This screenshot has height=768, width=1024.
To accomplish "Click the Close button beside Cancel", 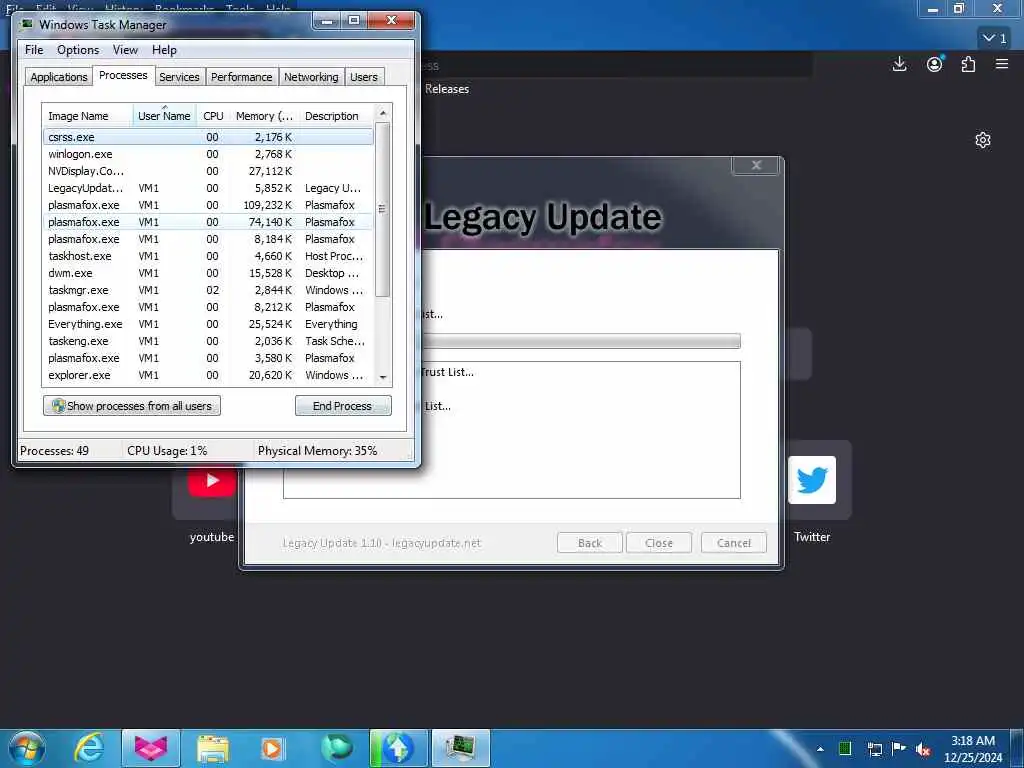I will [x=658, y=543].
